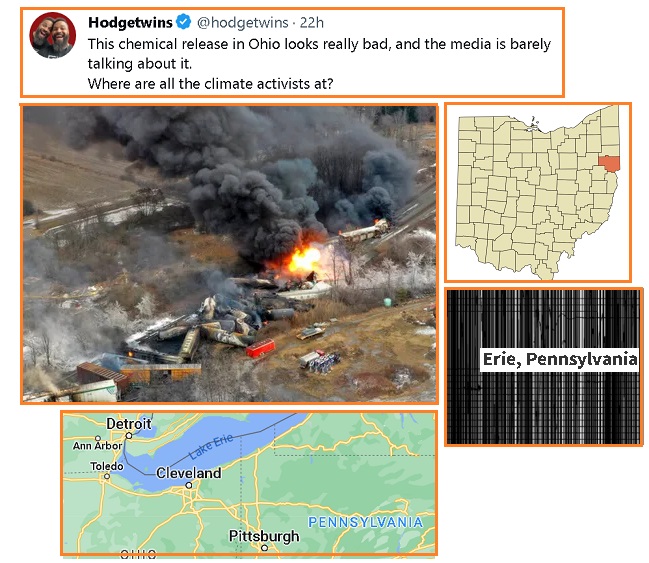Open the Hodgetwins display name
Viewport: 649px width, 563px height.
[x=130, y=22]
